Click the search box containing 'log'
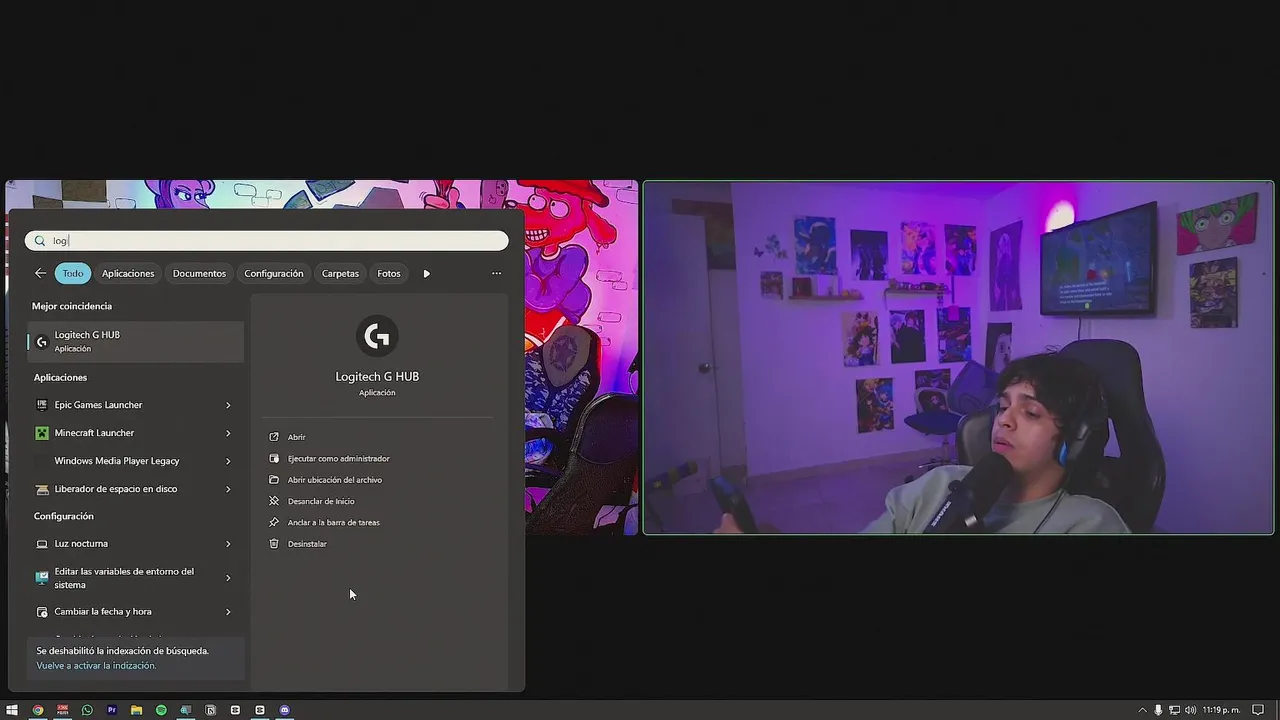 point(266,240)
